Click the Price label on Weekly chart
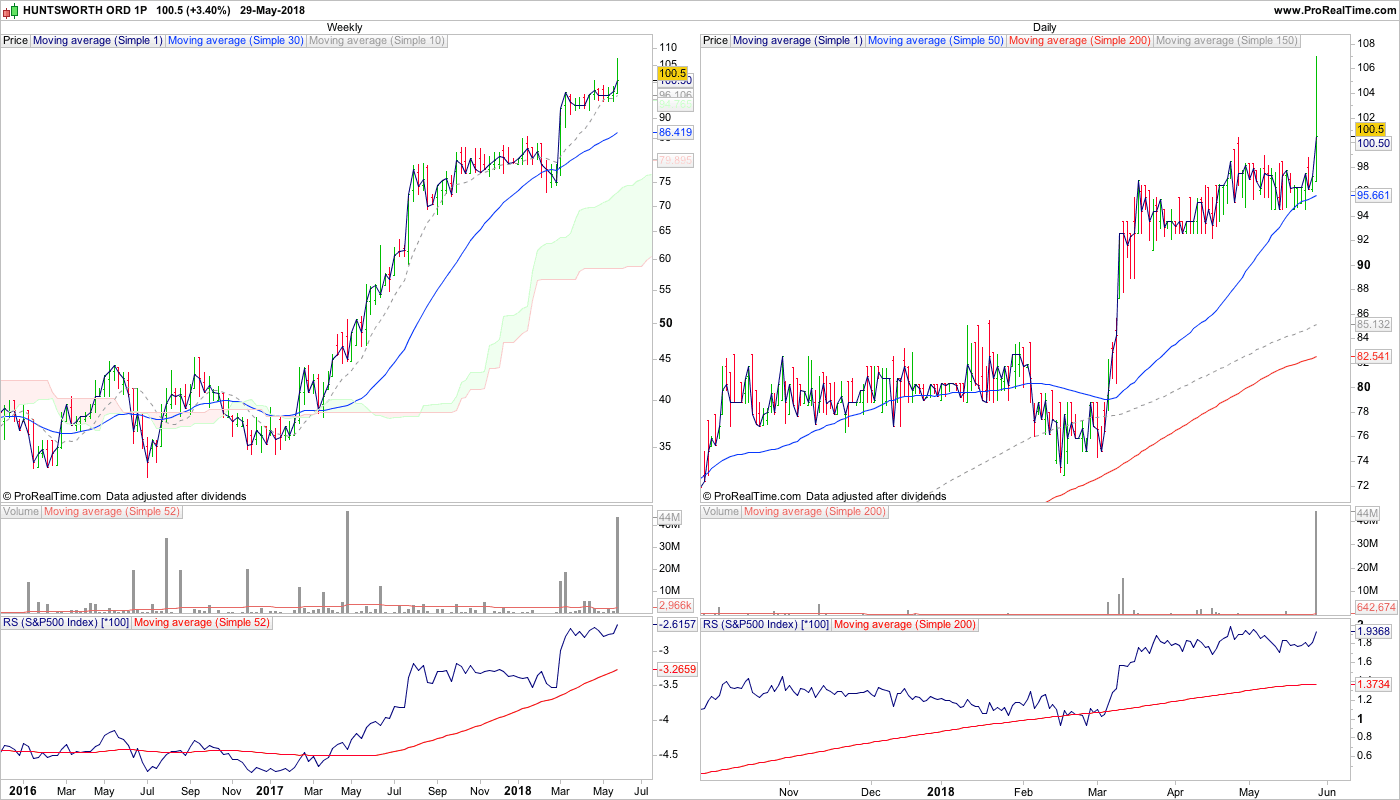 pyautogui.click(x=16, y=41)
